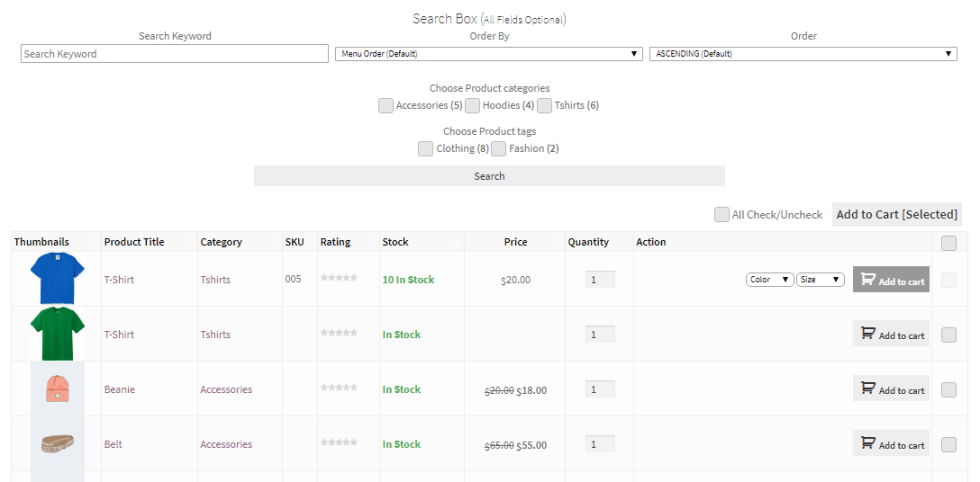This screenshot has width=980, height=482.
Task: Toggle the table header select-all checkbox
Action: coord(949,244)
